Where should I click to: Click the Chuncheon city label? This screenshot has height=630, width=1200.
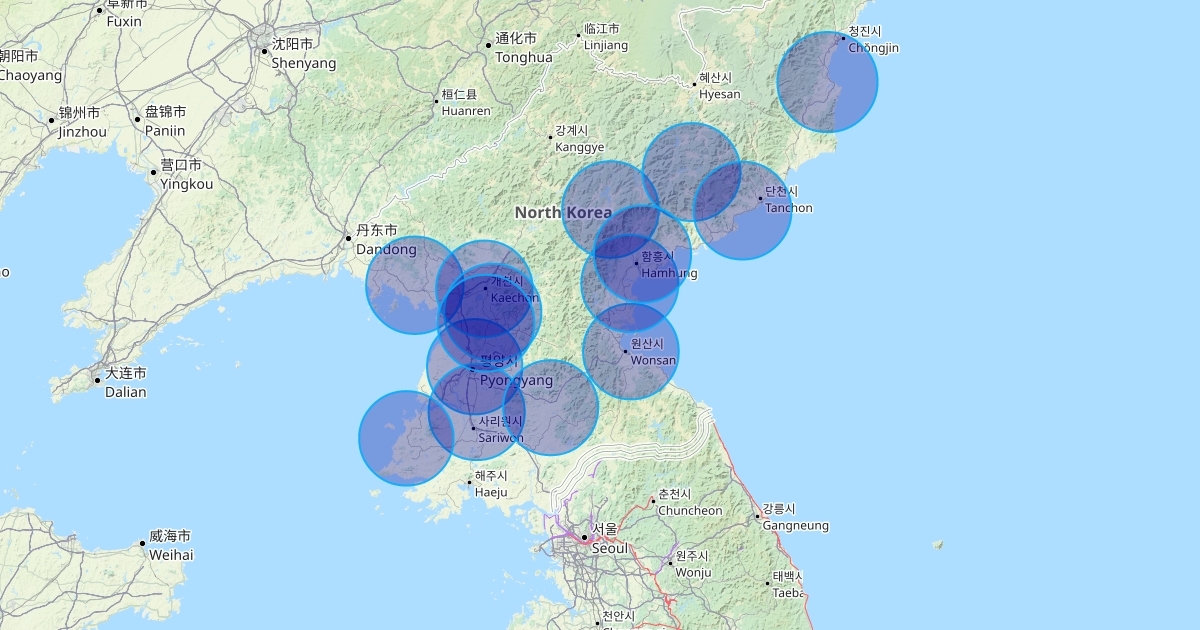click(x=689, y=510)
